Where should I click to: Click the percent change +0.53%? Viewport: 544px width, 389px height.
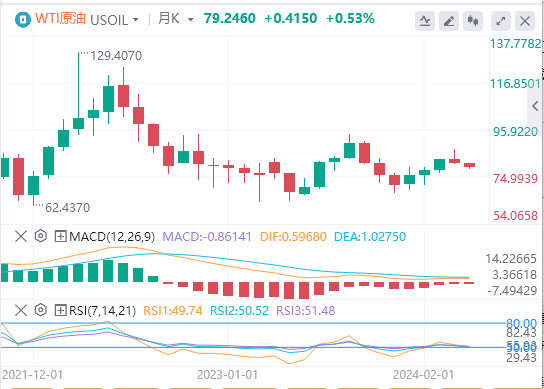pos(350,18)
